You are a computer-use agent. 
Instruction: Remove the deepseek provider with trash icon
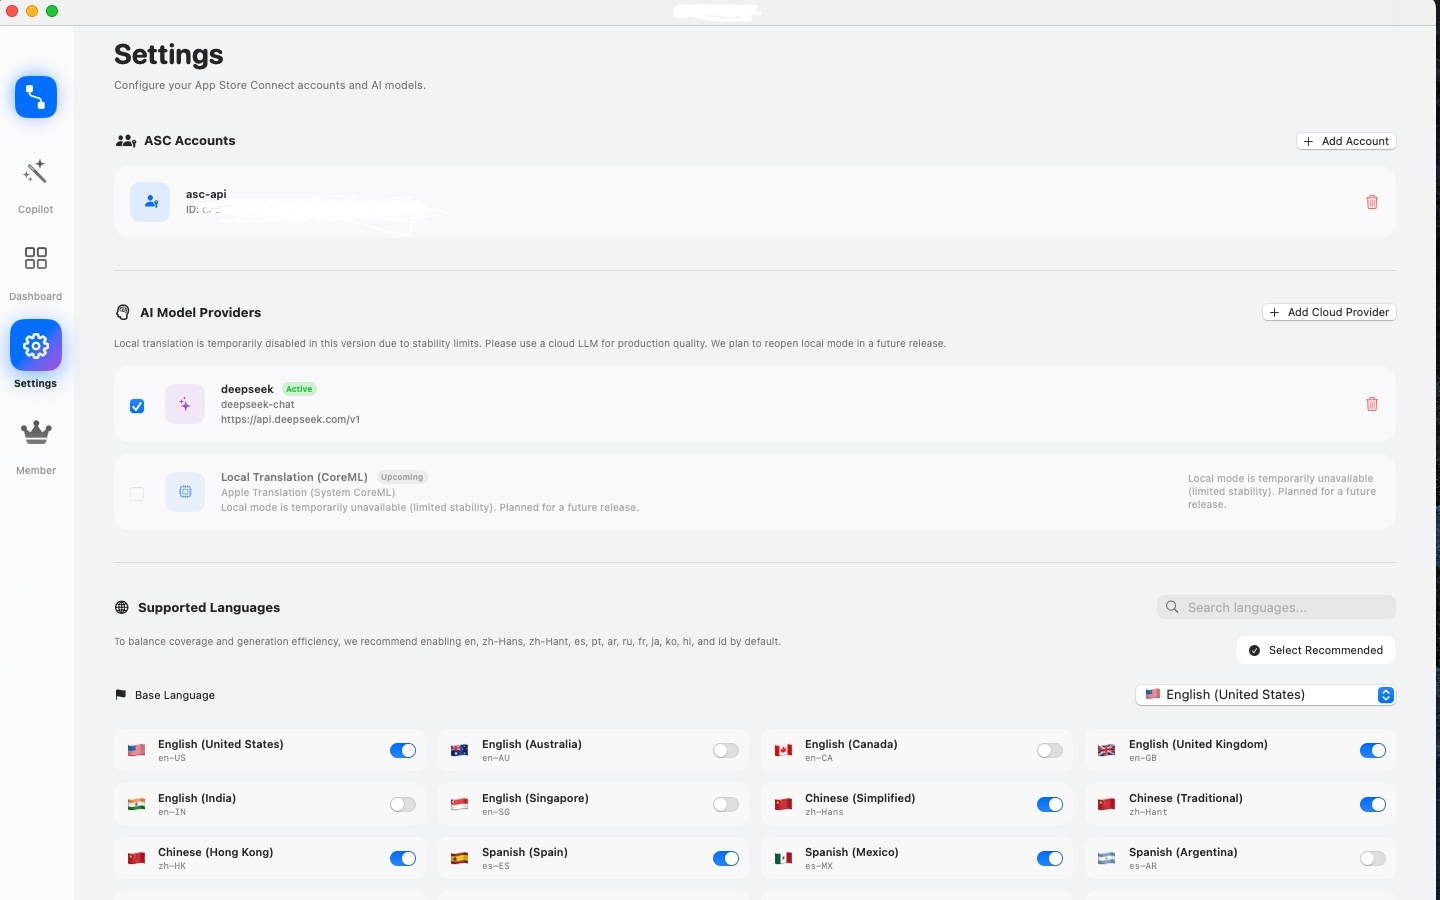click(1371, 405)
